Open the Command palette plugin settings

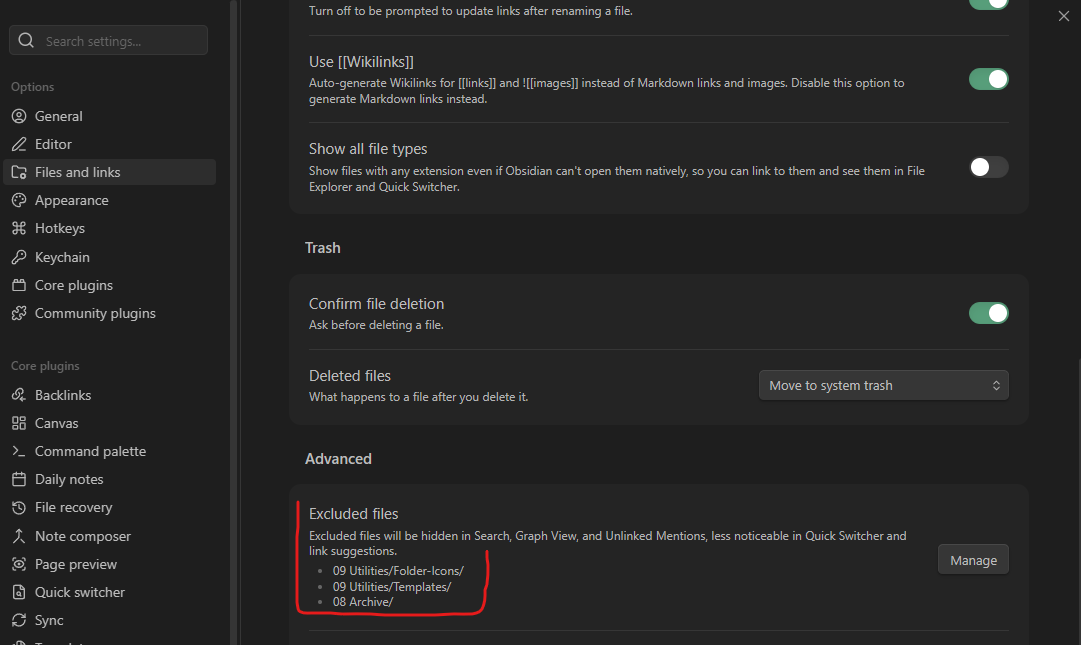90,451
